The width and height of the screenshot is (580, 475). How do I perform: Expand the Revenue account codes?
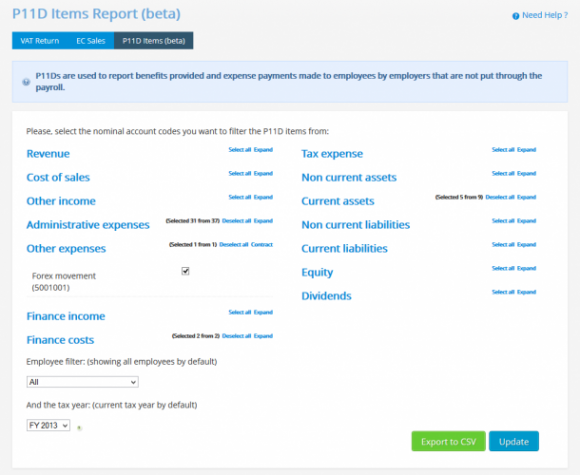pos(263,149)
